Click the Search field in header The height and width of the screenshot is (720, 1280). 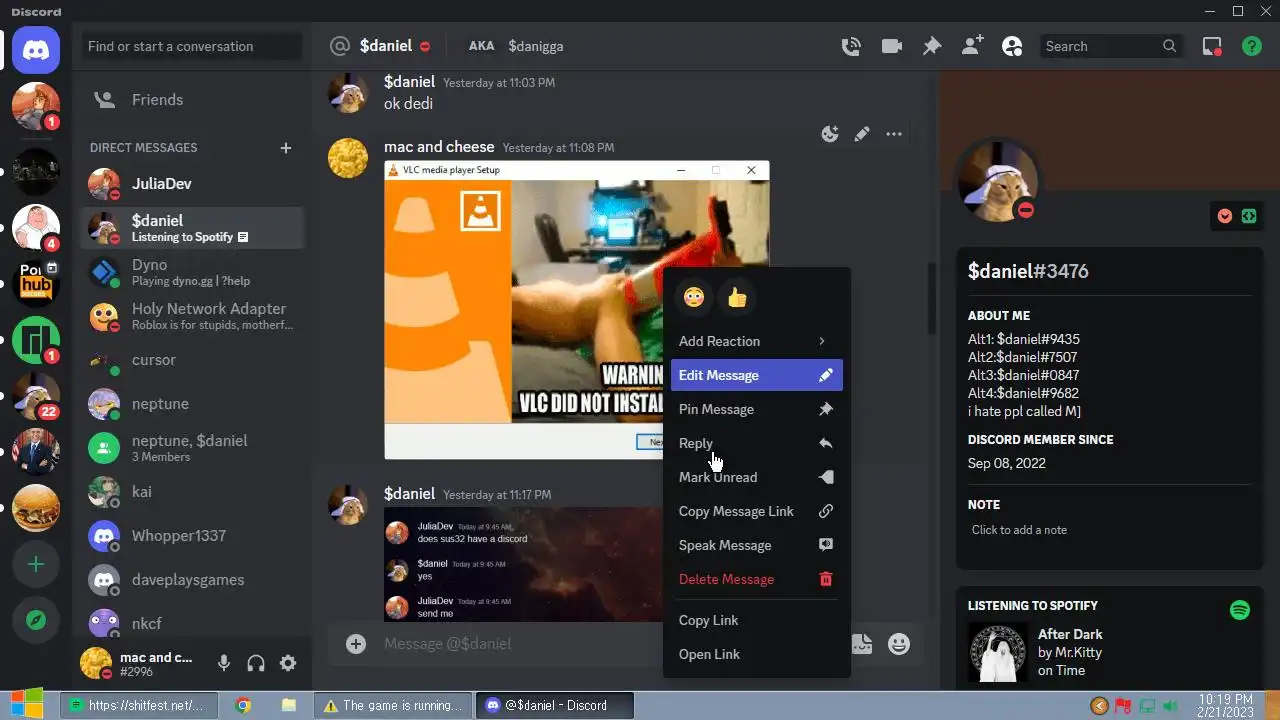coord(1110,46)
